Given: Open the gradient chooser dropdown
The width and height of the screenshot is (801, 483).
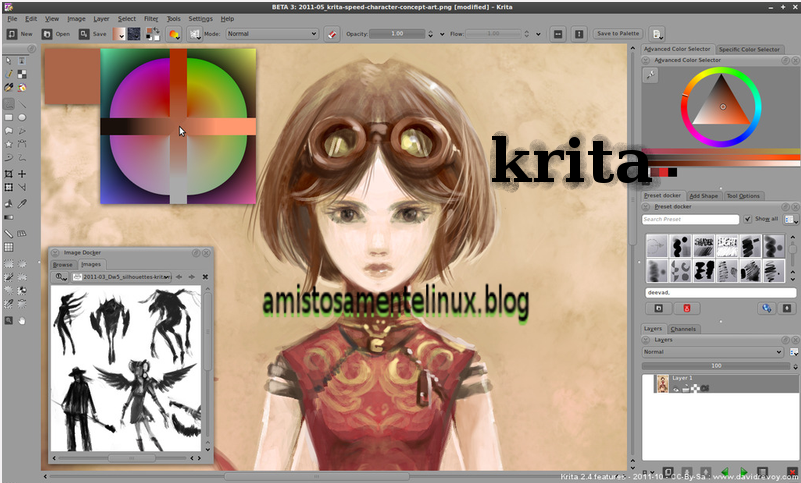Looking at the screenshot, I should click(x=119, y=34).
